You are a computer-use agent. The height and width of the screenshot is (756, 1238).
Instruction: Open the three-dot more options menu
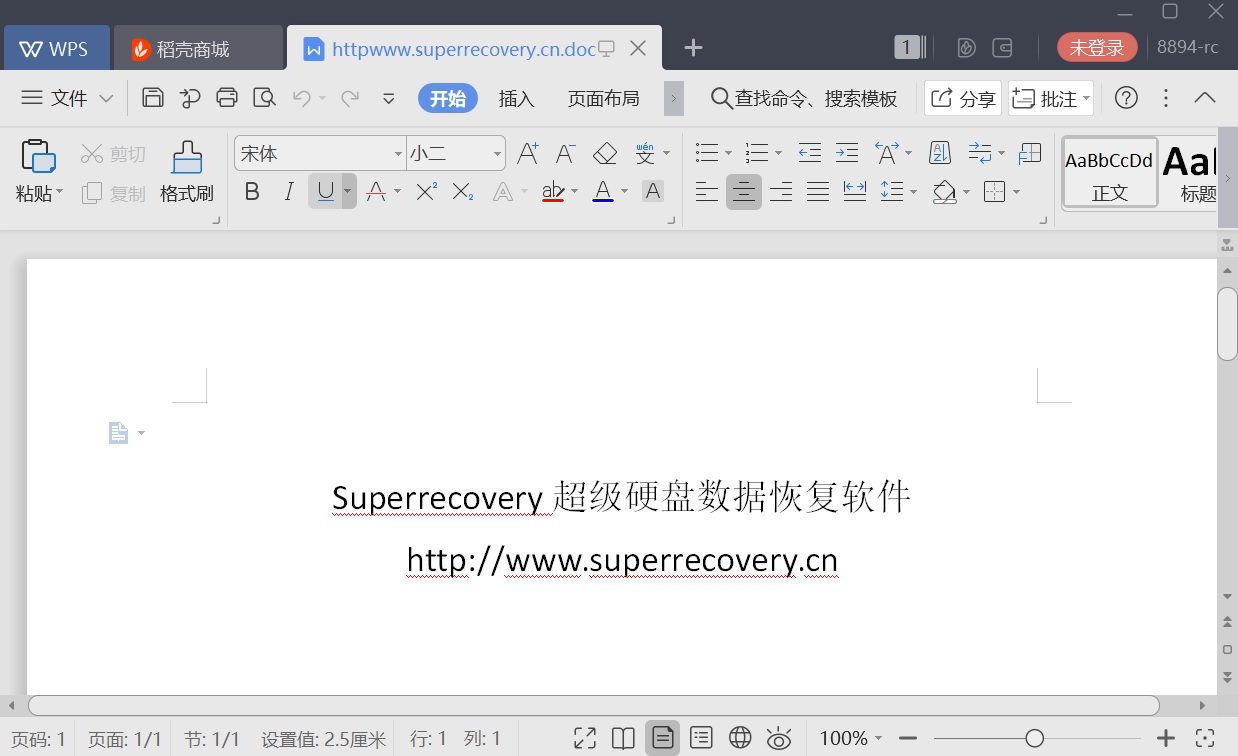tap(1166, 98)
